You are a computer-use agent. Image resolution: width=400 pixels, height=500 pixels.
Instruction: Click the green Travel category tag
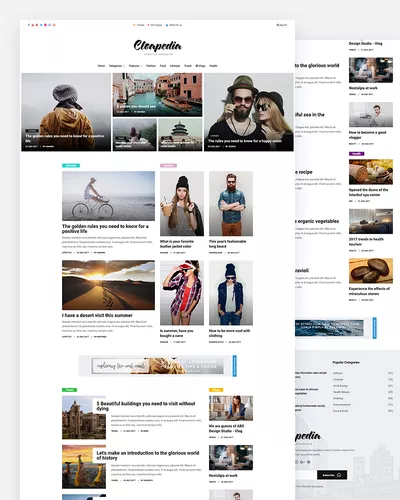pyautogui.click(x=69, y=390)
